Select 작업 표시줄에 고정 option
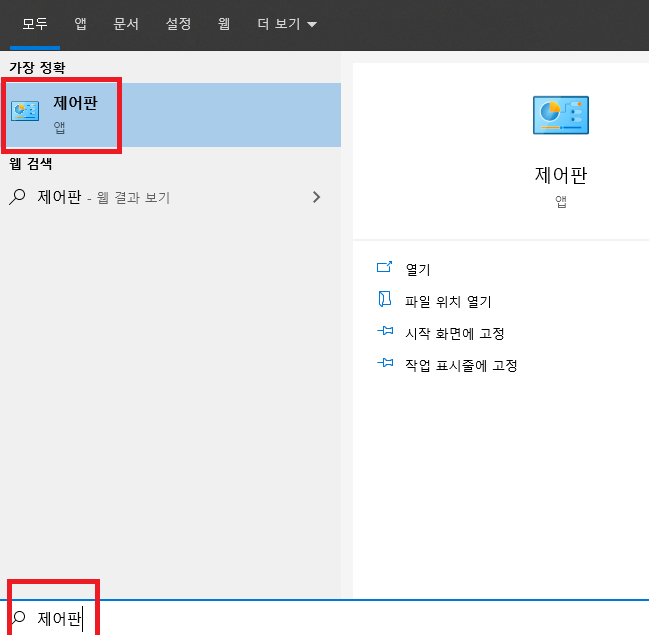The width and height of the screenshot is (649, 635). coord(461,365)
